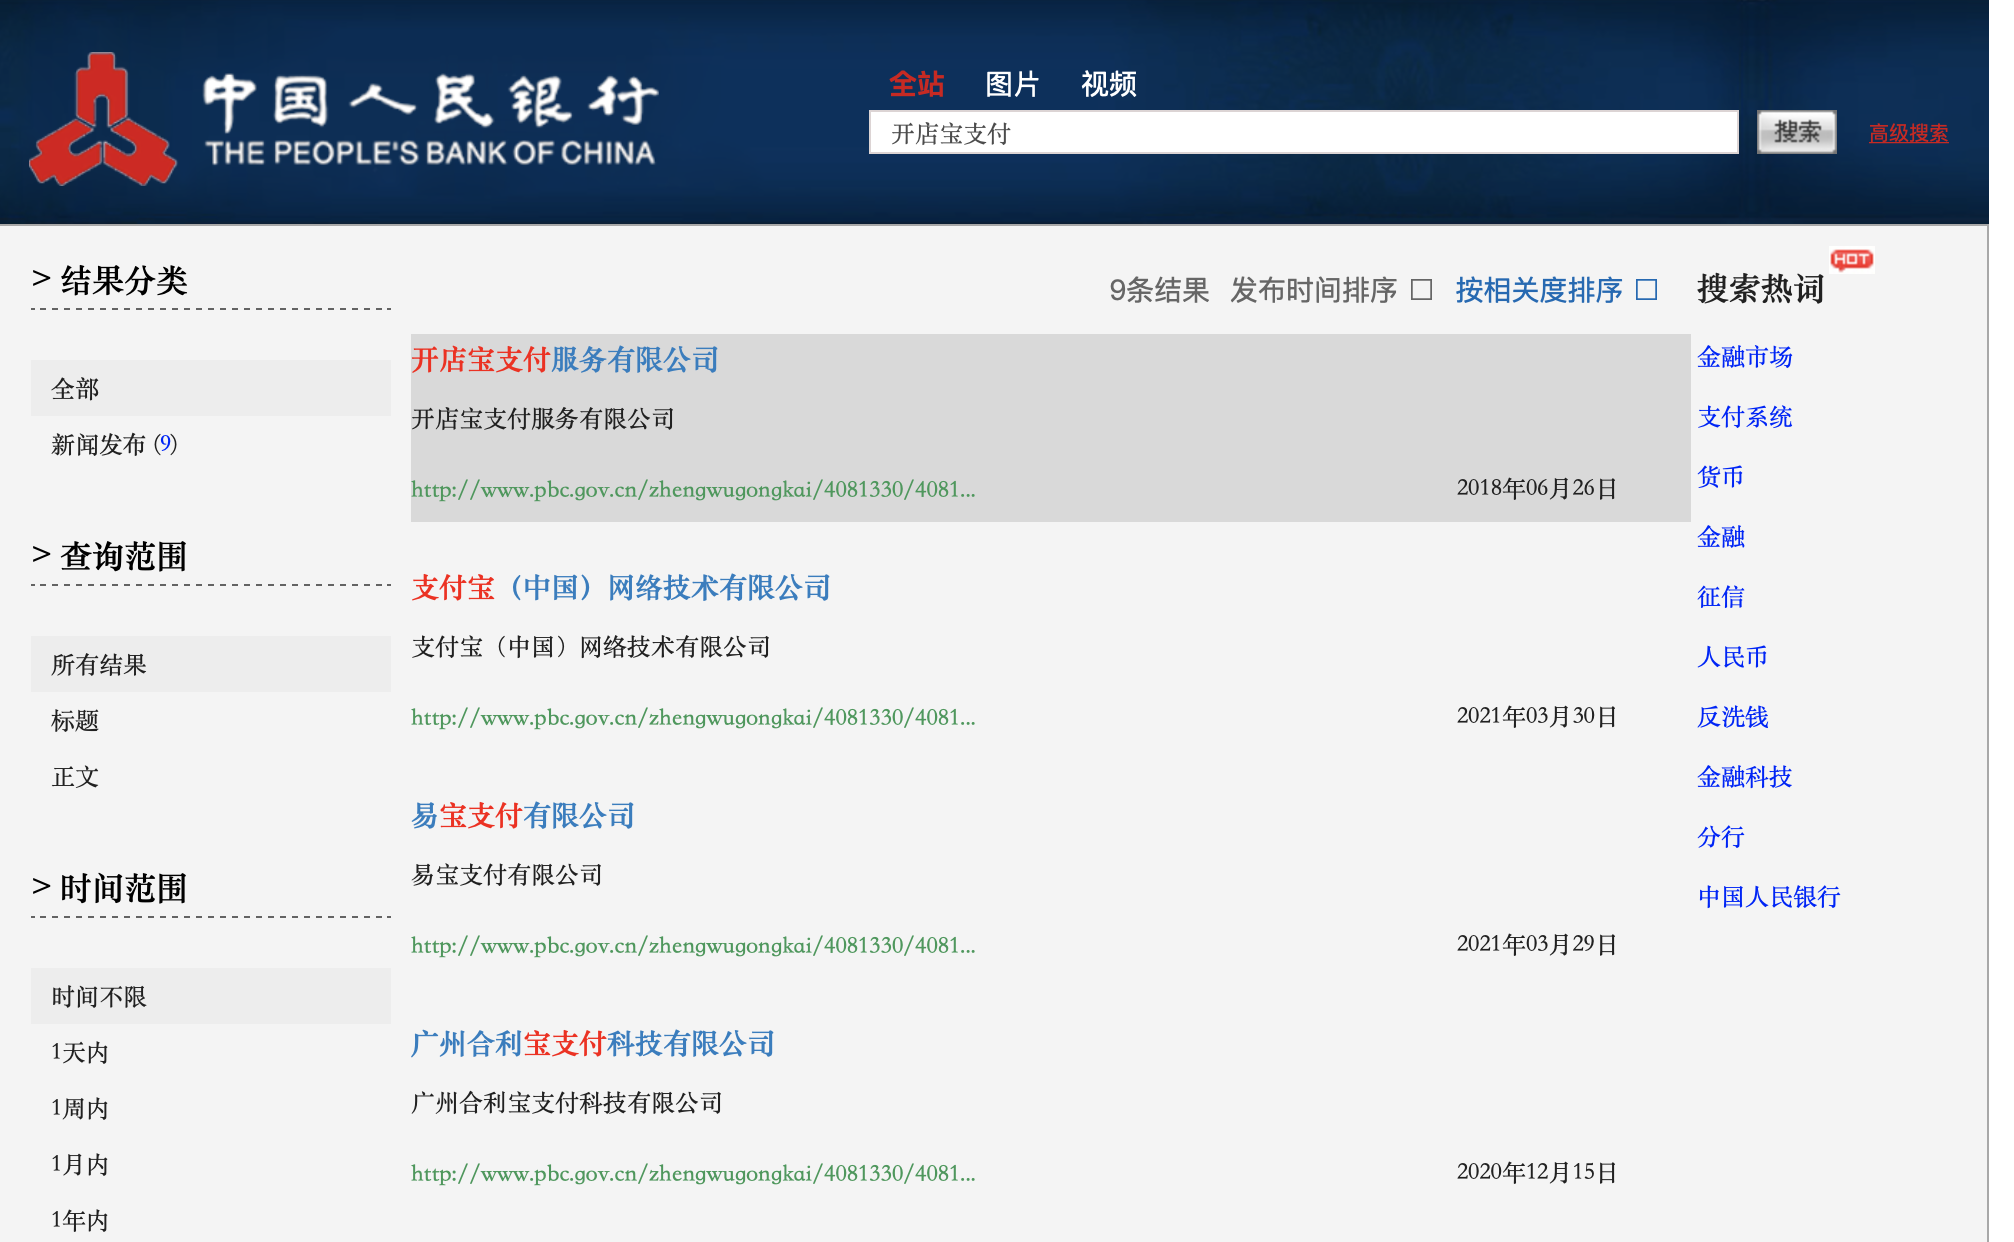The image size is (2014, 1242).
Task: Click hot search term 金融市场
Action: [1745, 357]
